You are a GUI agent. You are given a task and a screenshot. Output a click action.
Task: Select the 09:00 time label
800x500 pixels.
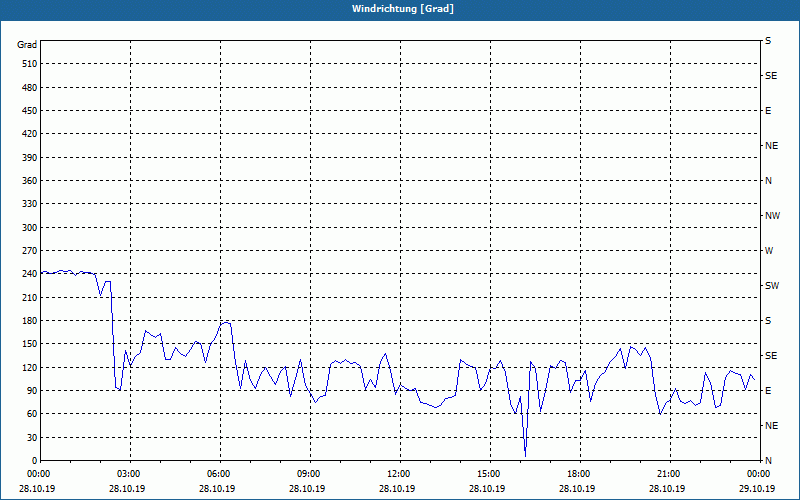coord(309,474)
